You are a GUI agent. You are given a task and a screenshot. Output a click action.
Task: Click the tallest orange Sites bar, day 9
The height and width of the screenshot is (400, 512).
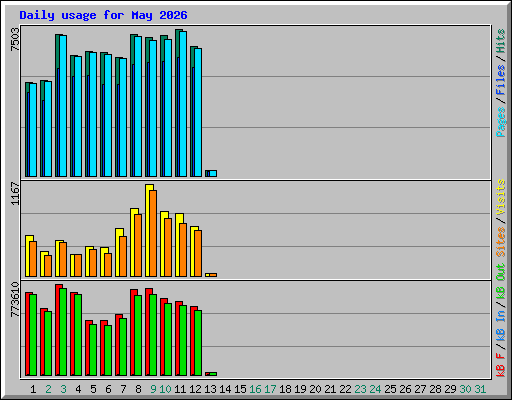coord(153,233)
